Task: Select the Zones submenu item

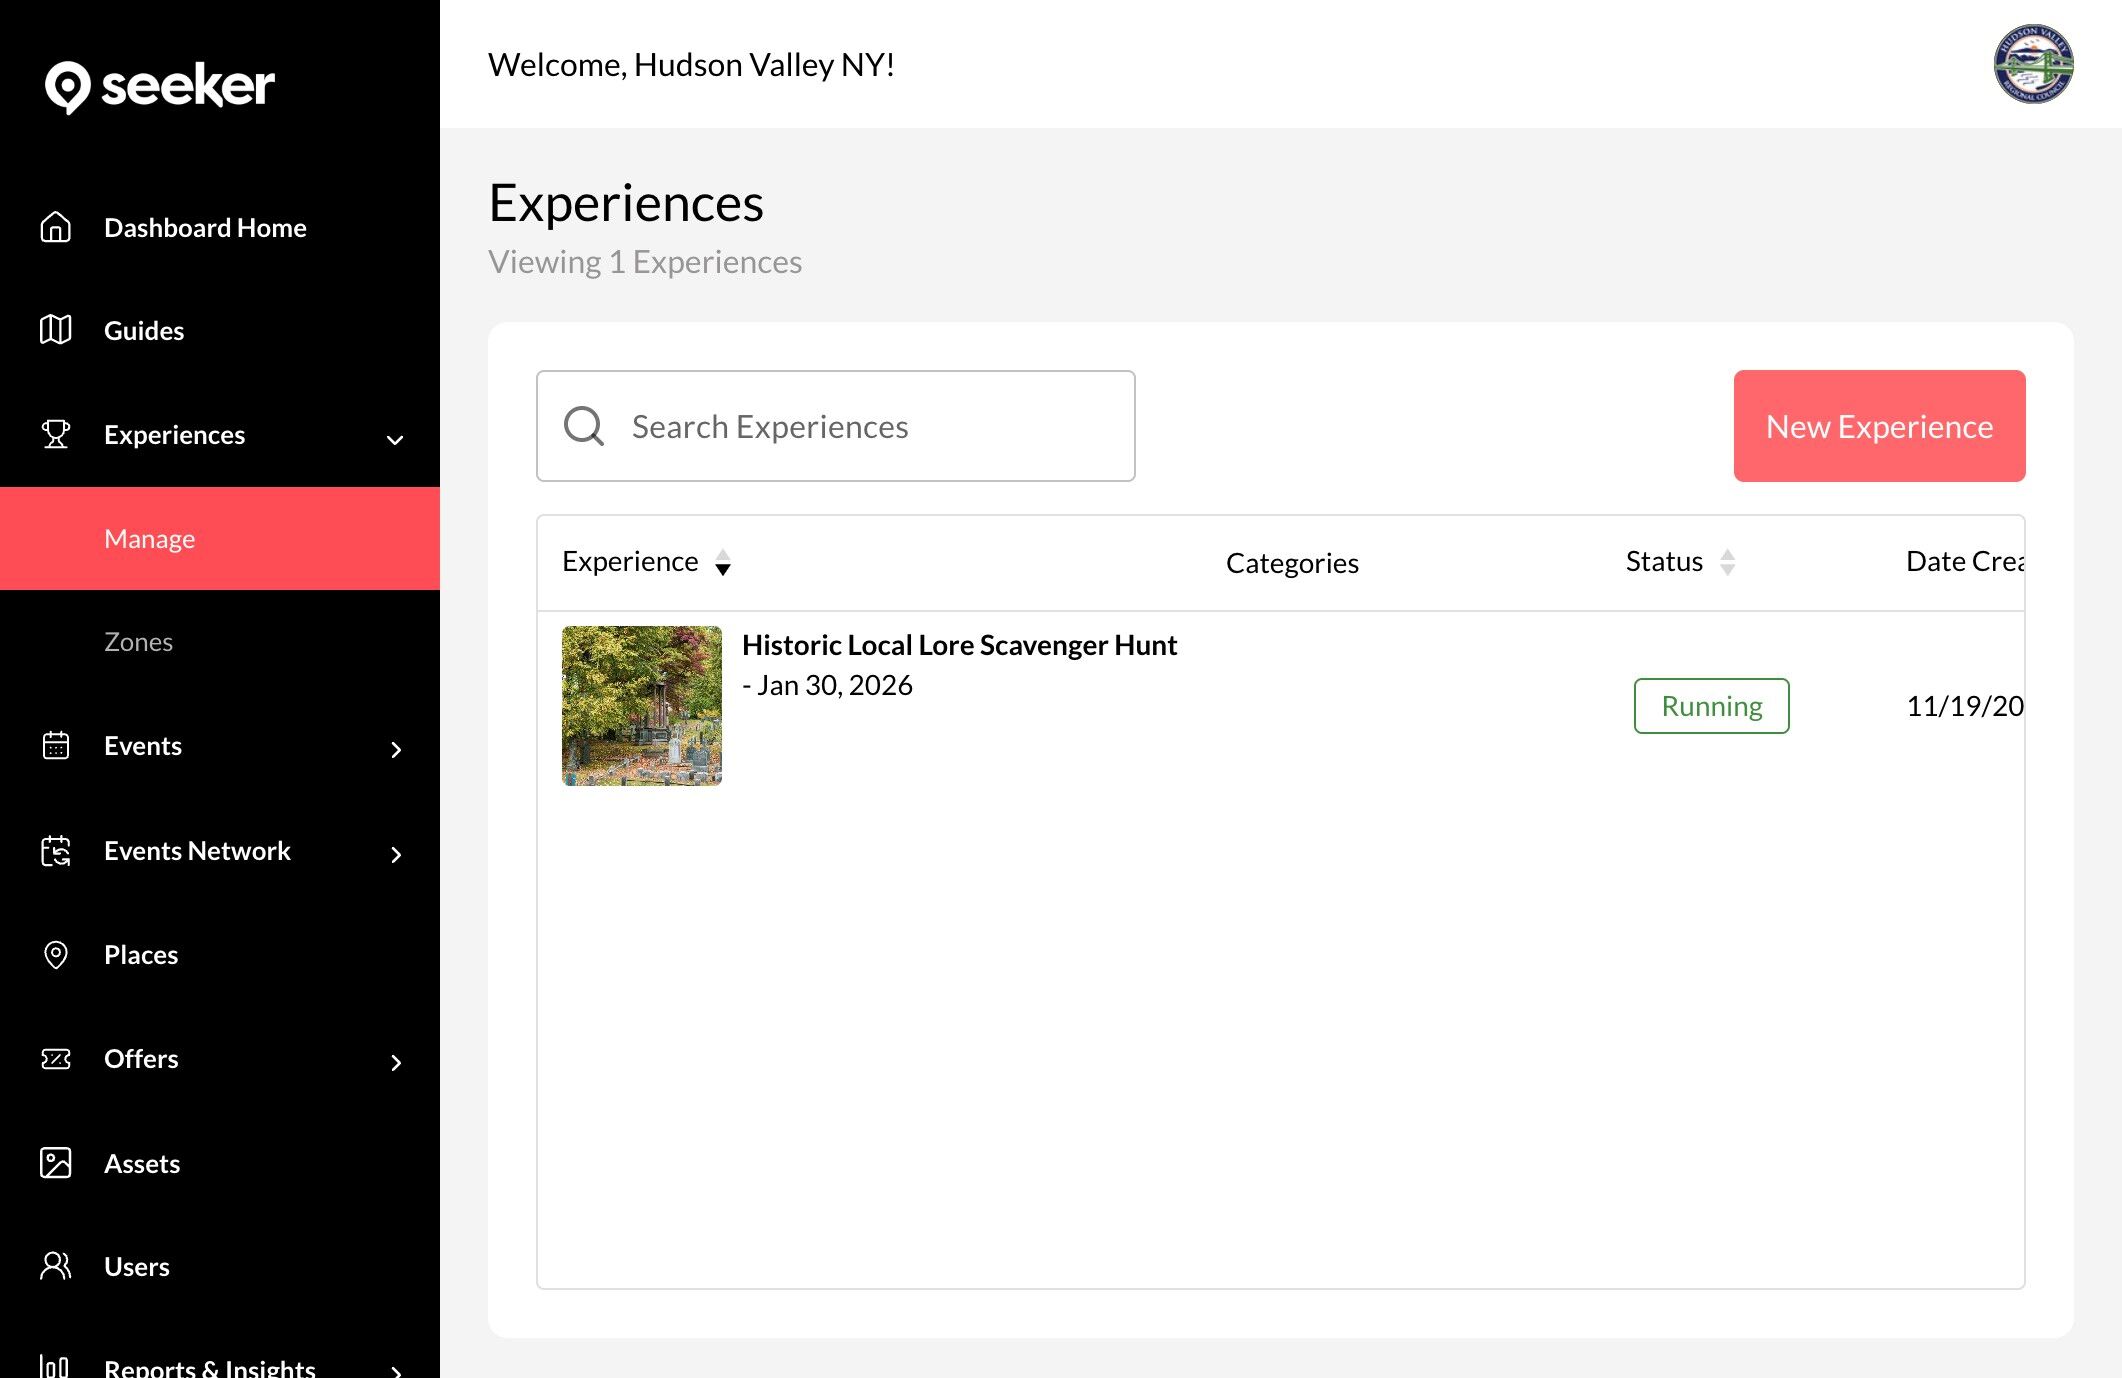Action: click(x=138, y=642)
